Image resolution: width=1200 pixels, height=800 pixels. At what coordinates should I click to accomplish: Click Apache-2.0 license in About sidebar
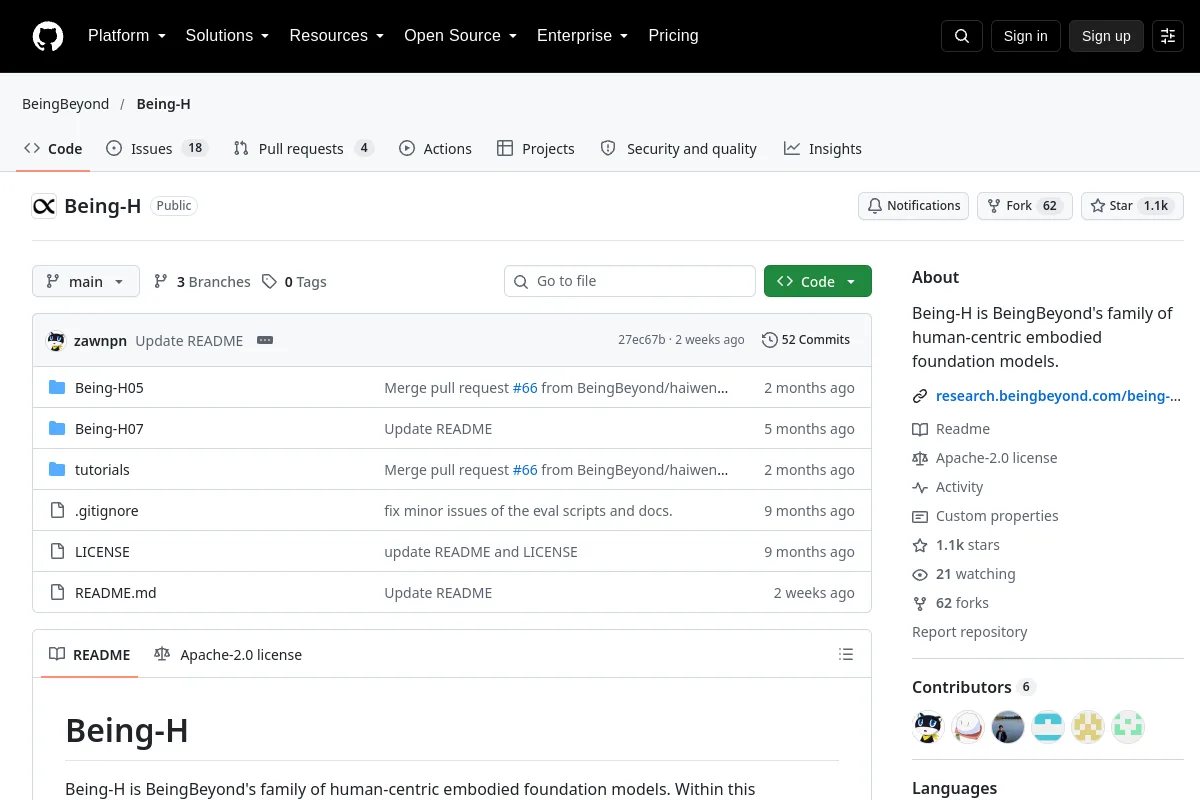coord(985,458)
